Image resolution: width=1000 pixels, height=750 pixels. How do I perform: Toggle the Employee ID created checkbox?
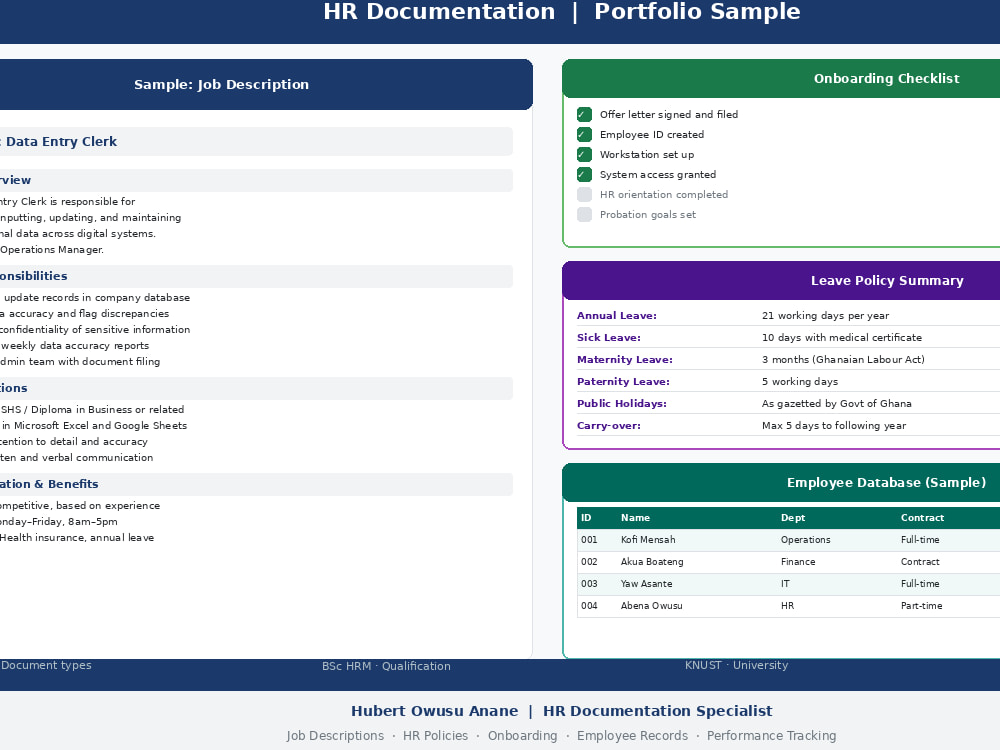(584, 135)
